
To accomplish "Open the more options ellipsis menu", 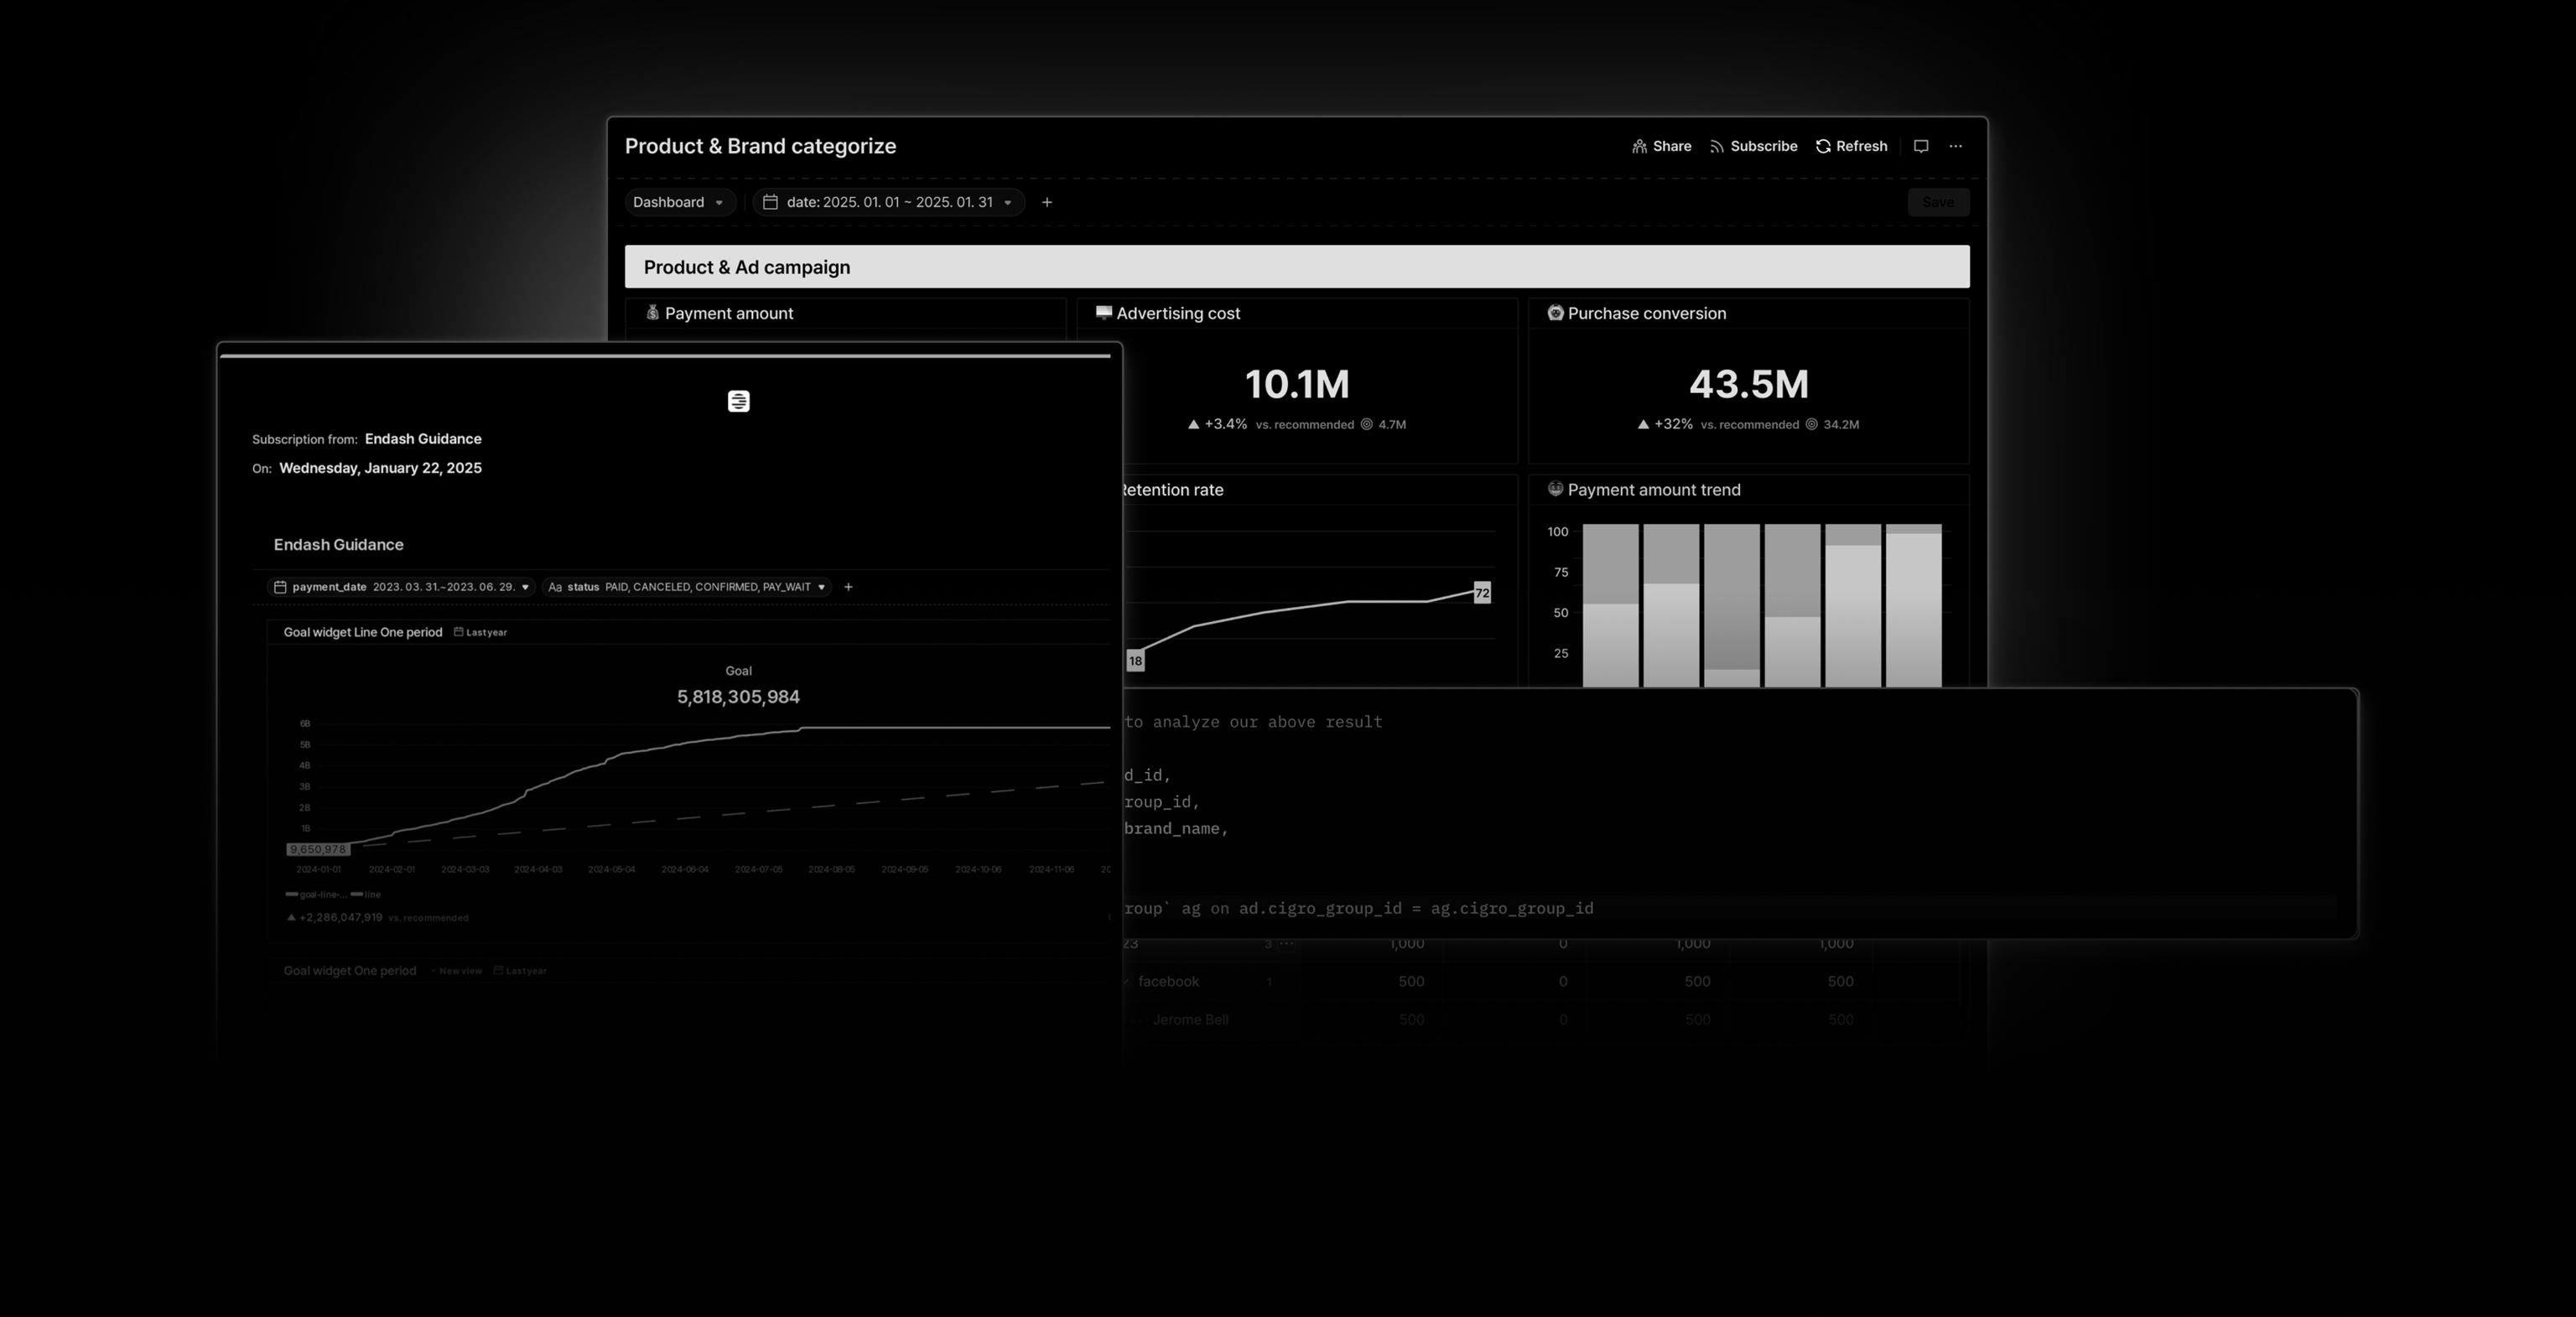I will pyautogui.click(x=1955, y=146).
